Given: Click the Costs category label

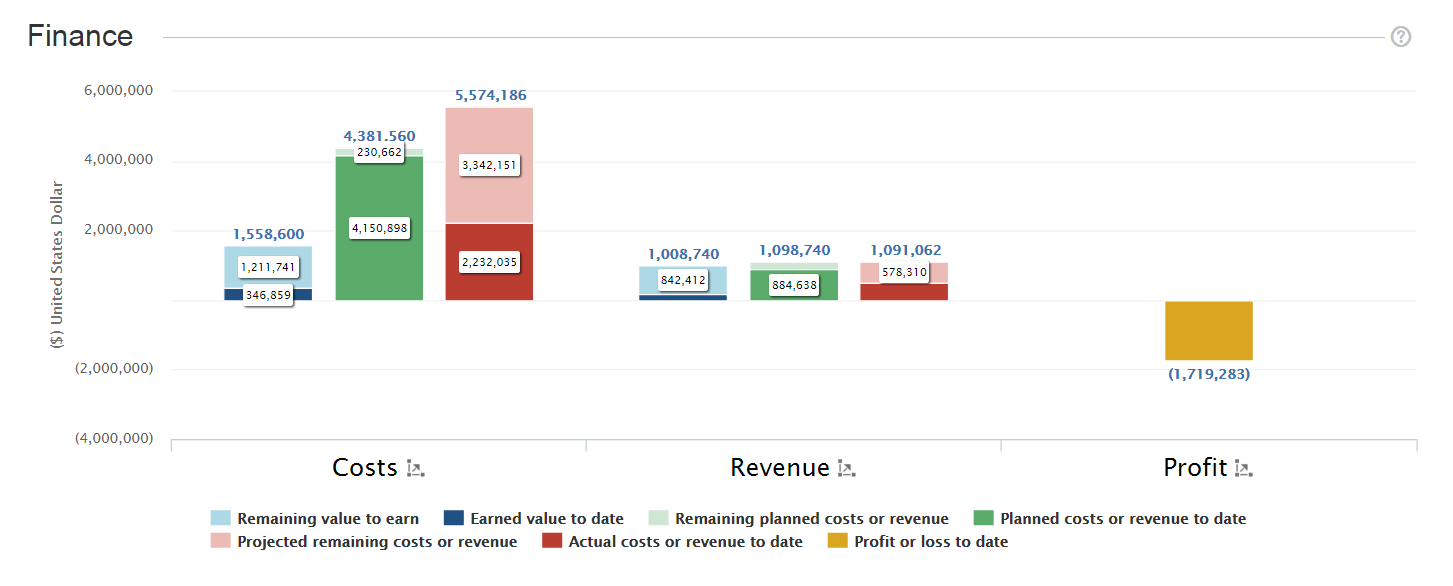Looking at the screenshot, I should 365,468.
